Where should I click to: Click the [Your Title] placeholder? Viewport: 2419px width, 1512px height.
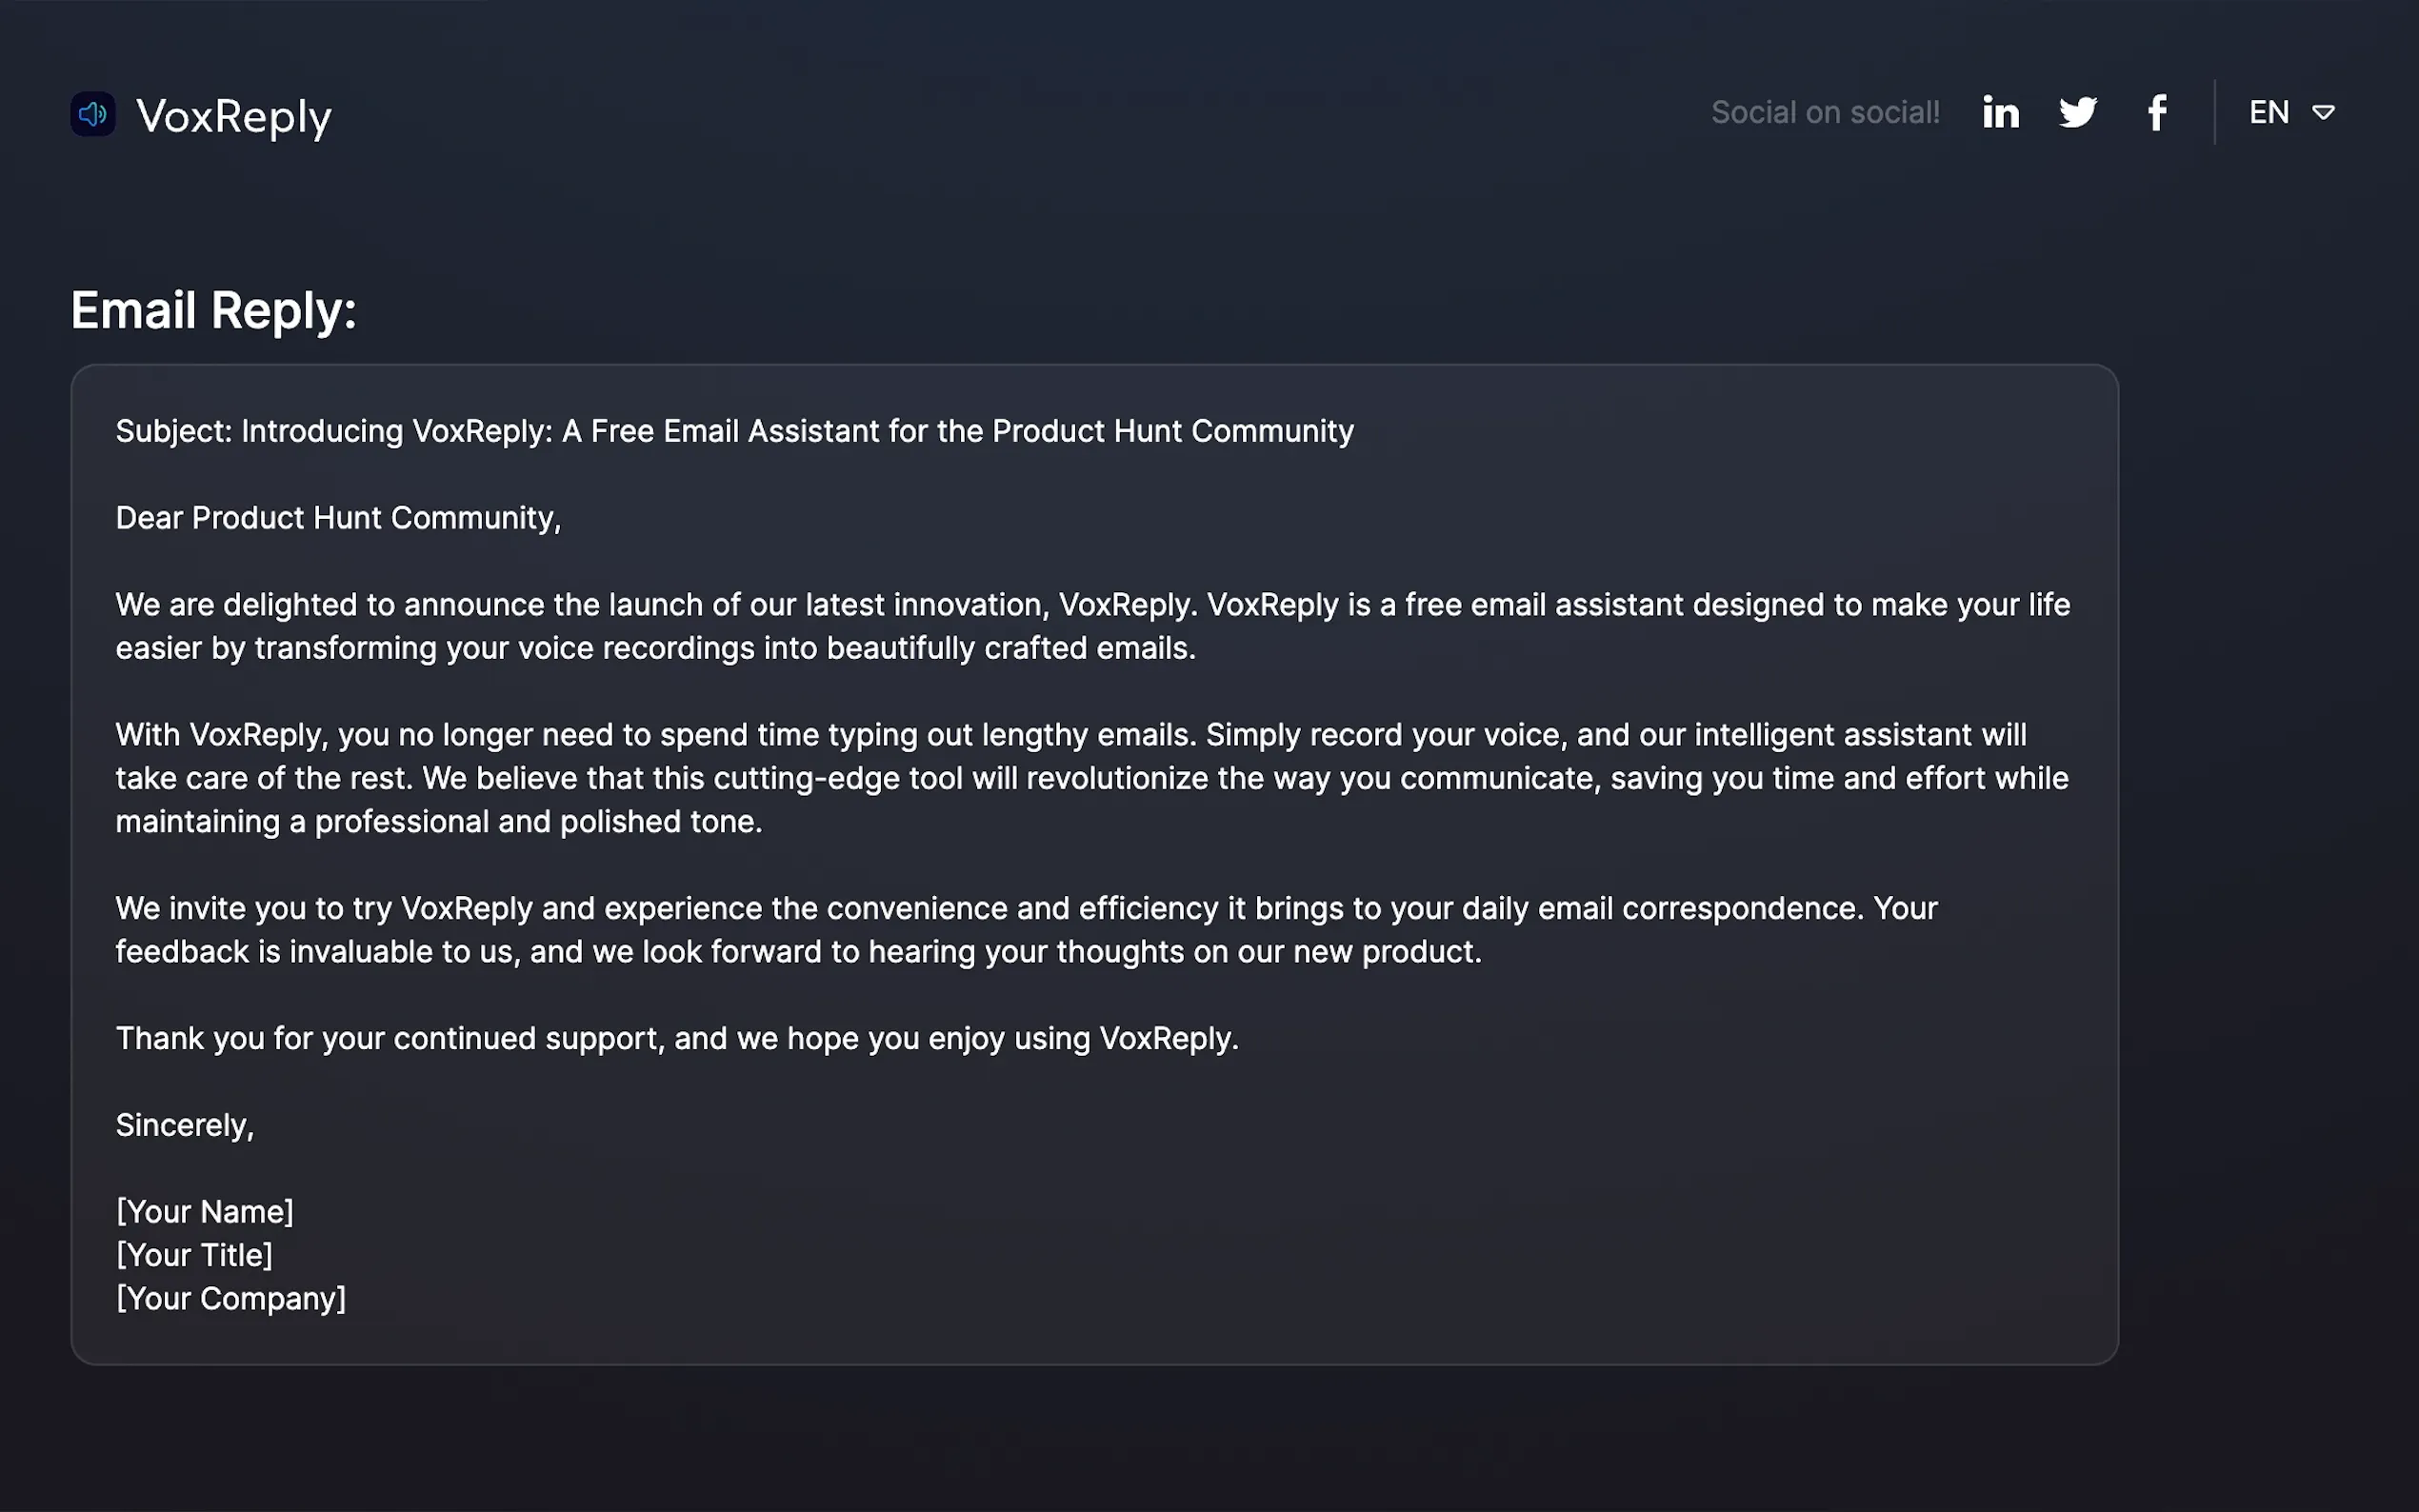(194, 1255)
